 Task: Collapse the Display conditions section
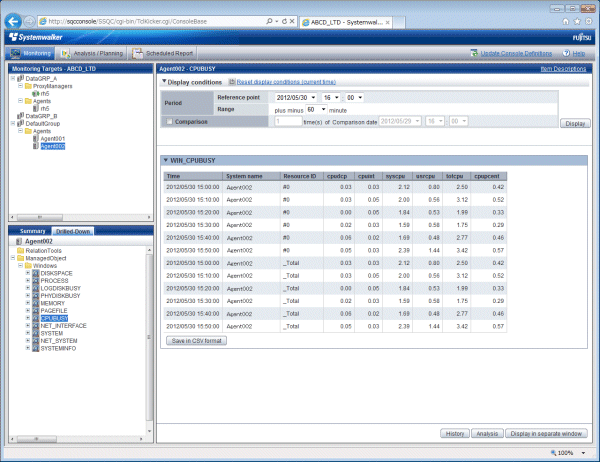coord(164,82)
